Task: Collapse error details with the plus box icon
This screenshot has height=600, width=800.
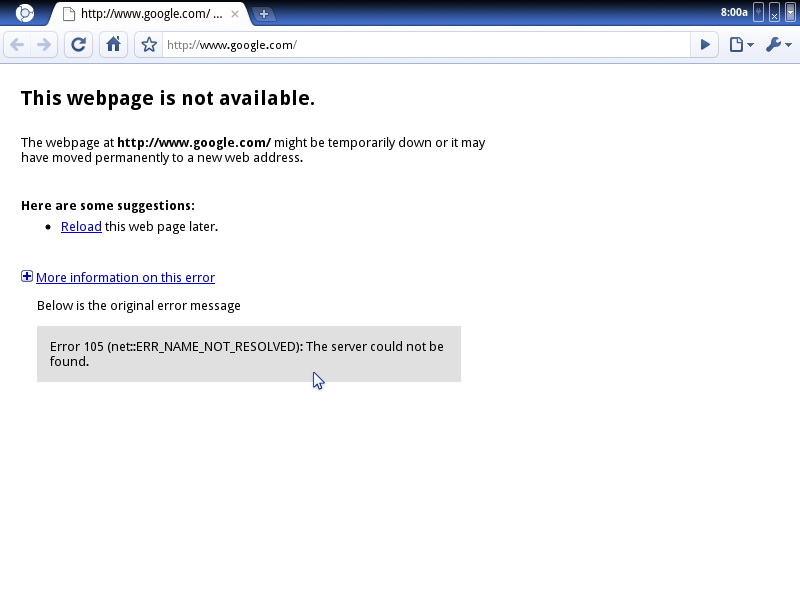Action: click(x=27, y=277)
